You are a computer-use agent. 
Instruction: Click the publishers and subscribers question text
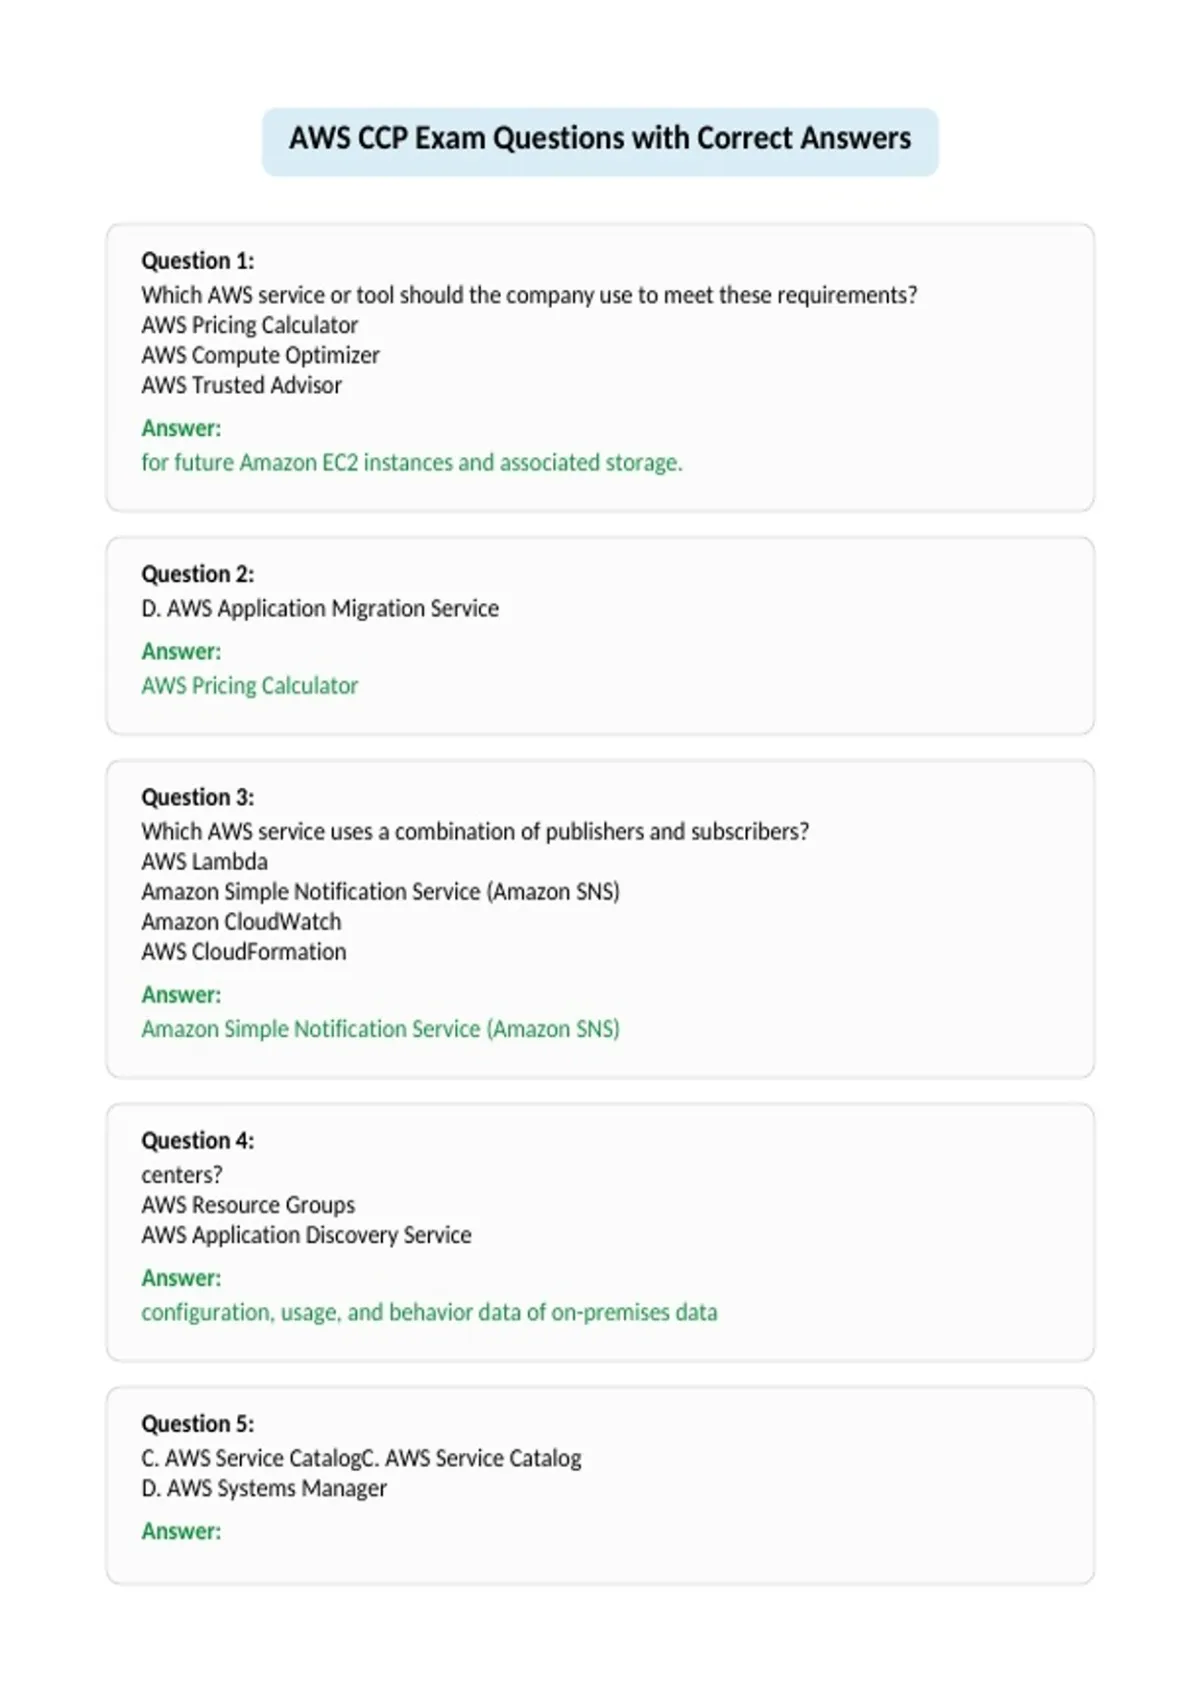[x=475, y=831]
